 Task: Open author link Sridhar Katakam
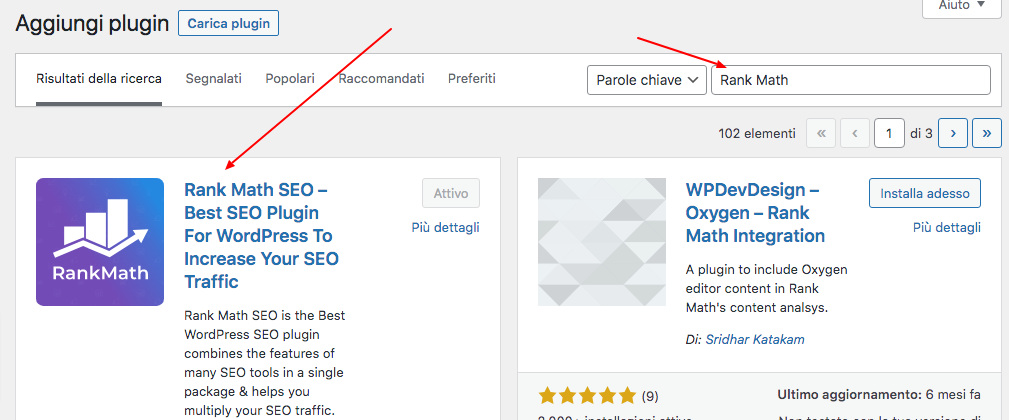pos(755,340)
